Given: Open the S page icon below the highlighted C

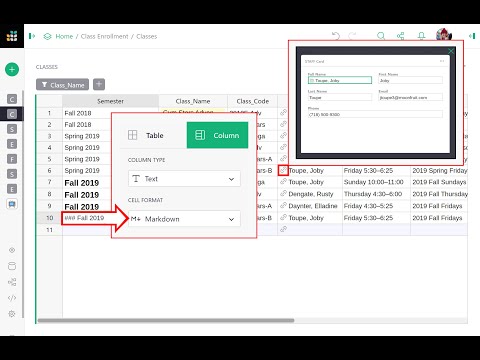Looking at the screenshot, I should 12,129.
